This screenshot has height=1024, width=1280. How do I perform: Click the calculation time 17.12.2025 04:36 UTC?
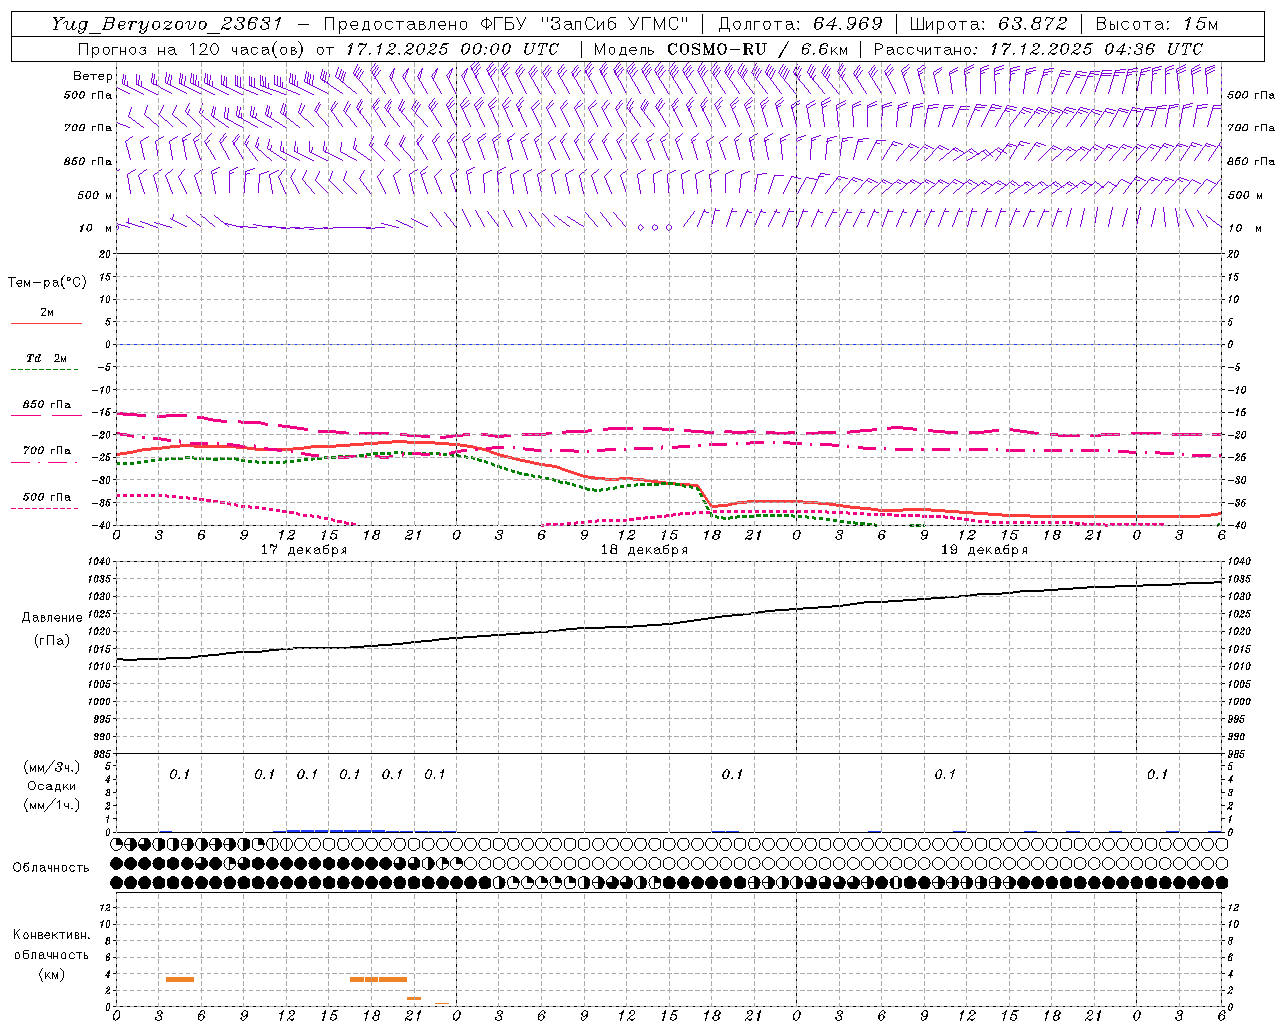[x=1095, y=49]
